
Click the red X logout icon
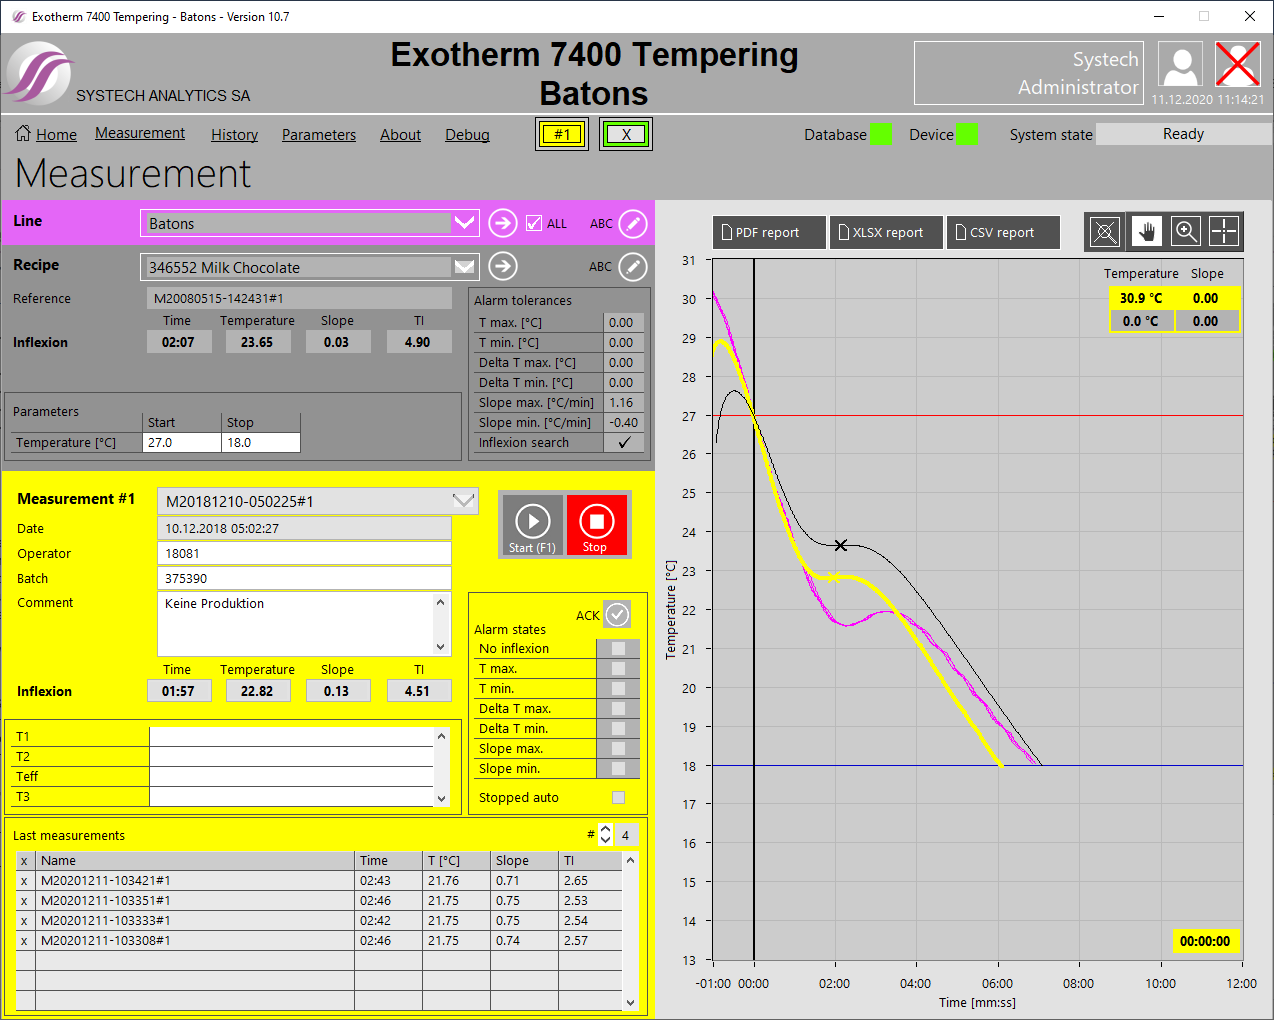pos(1237,65)
